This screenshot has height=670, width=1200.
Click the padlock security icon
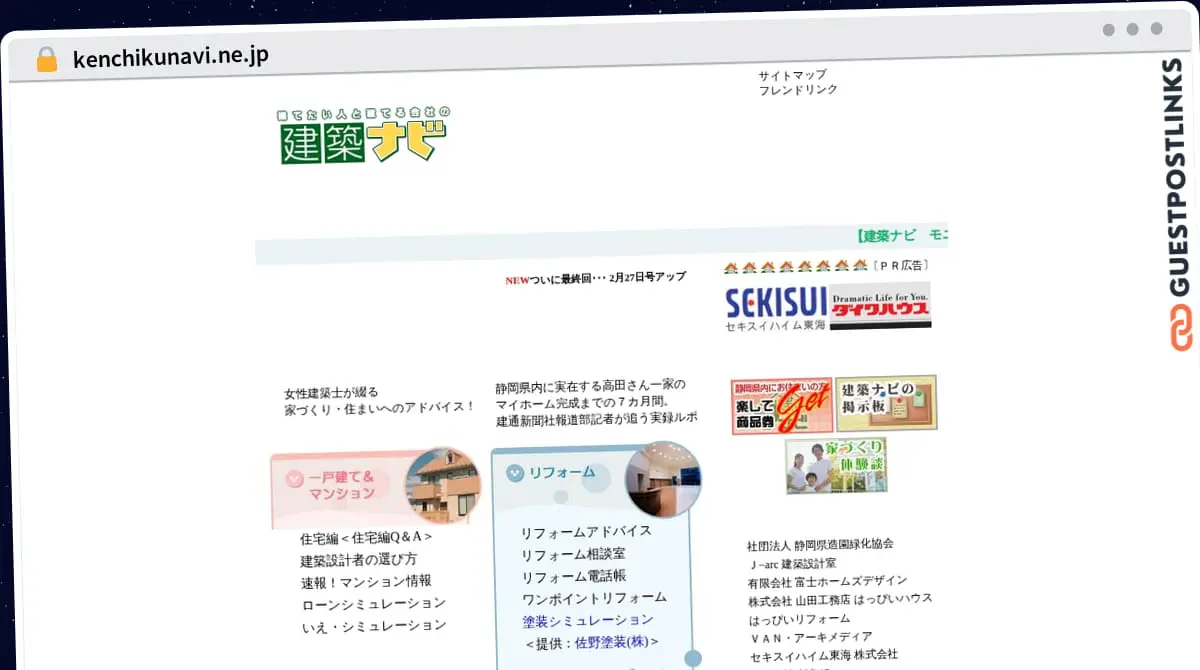click(x=46, y=59)
